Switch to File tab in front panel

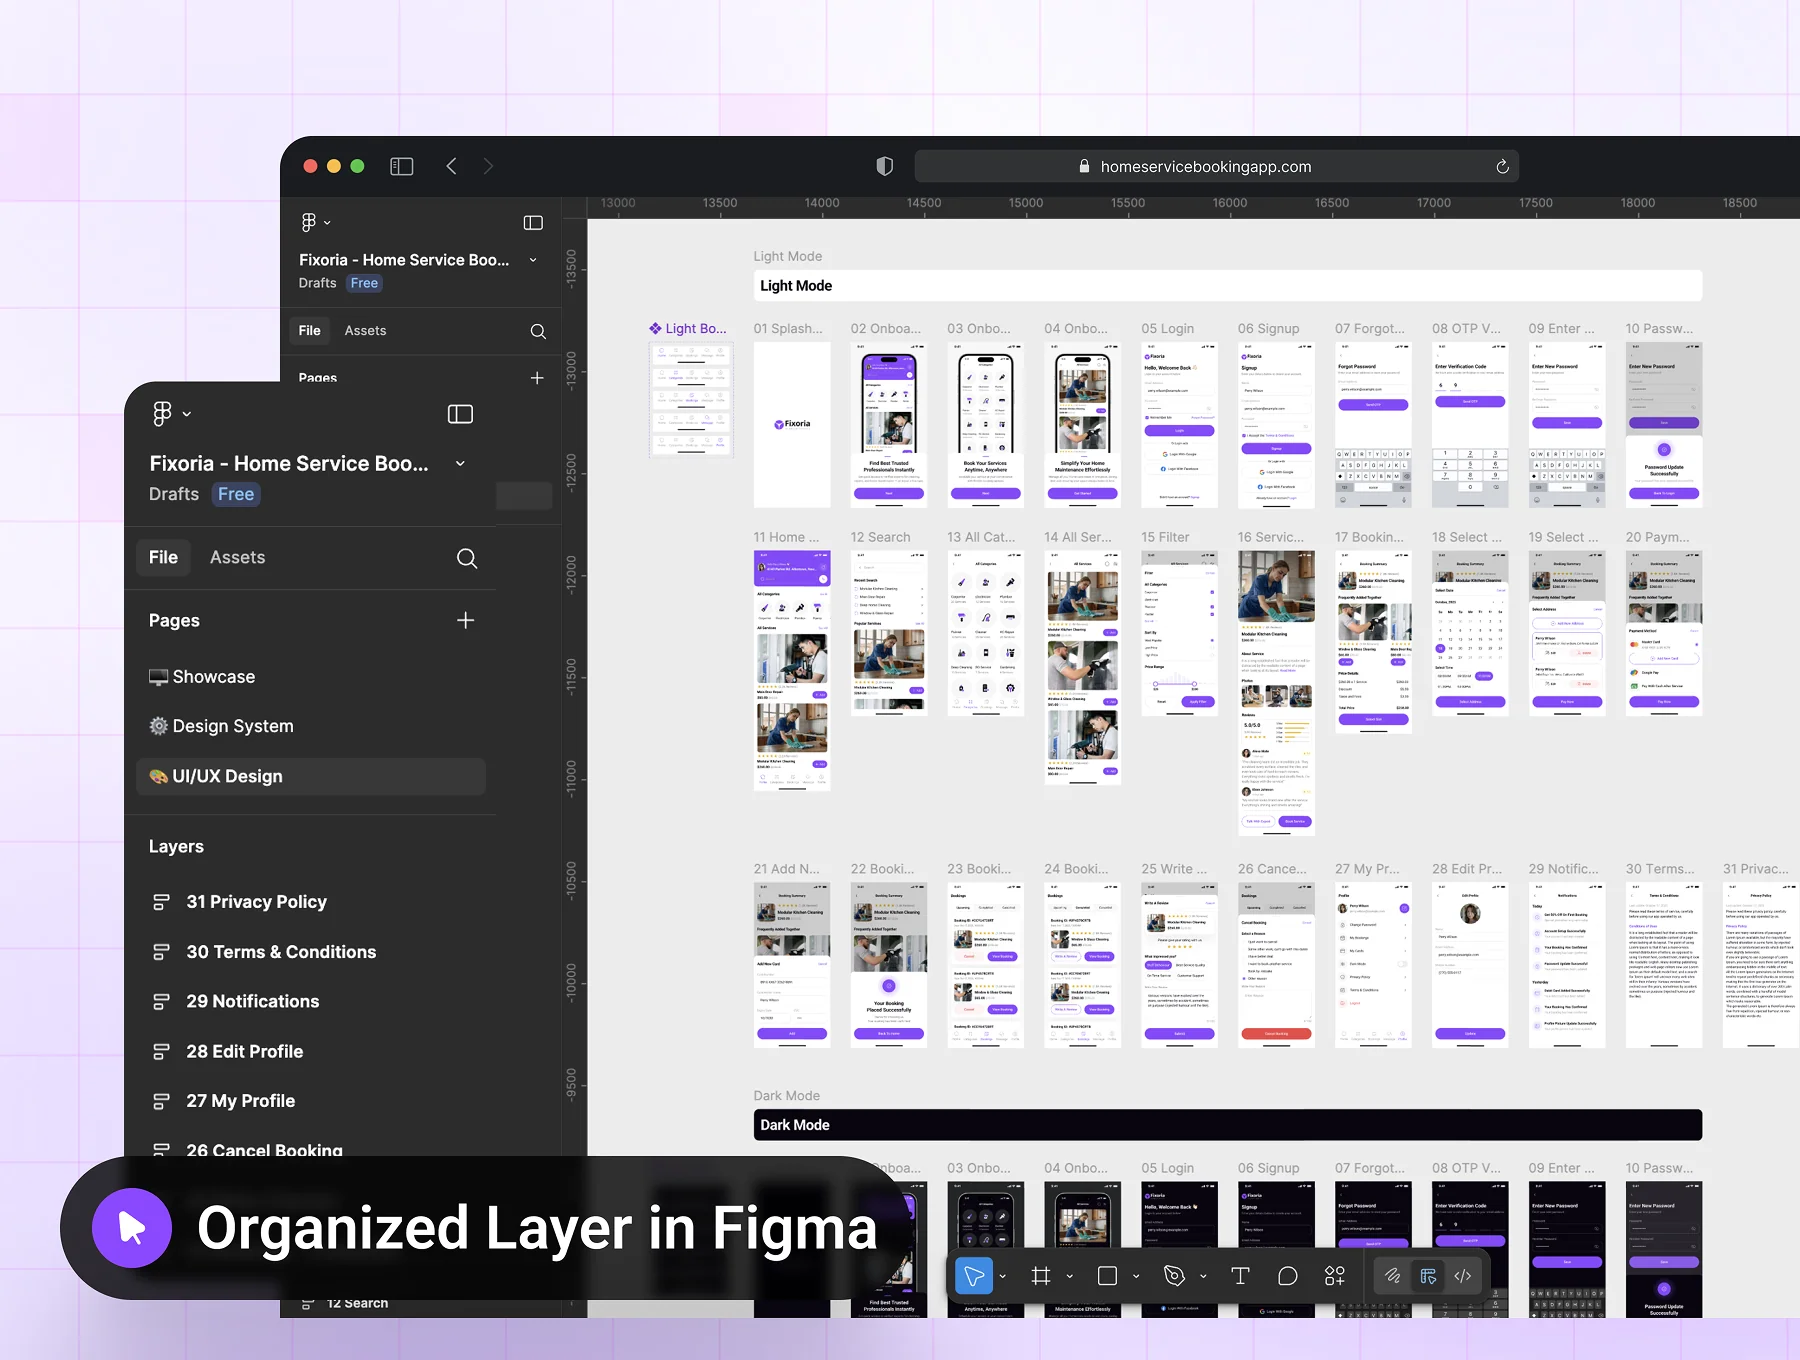pos(163,558)
